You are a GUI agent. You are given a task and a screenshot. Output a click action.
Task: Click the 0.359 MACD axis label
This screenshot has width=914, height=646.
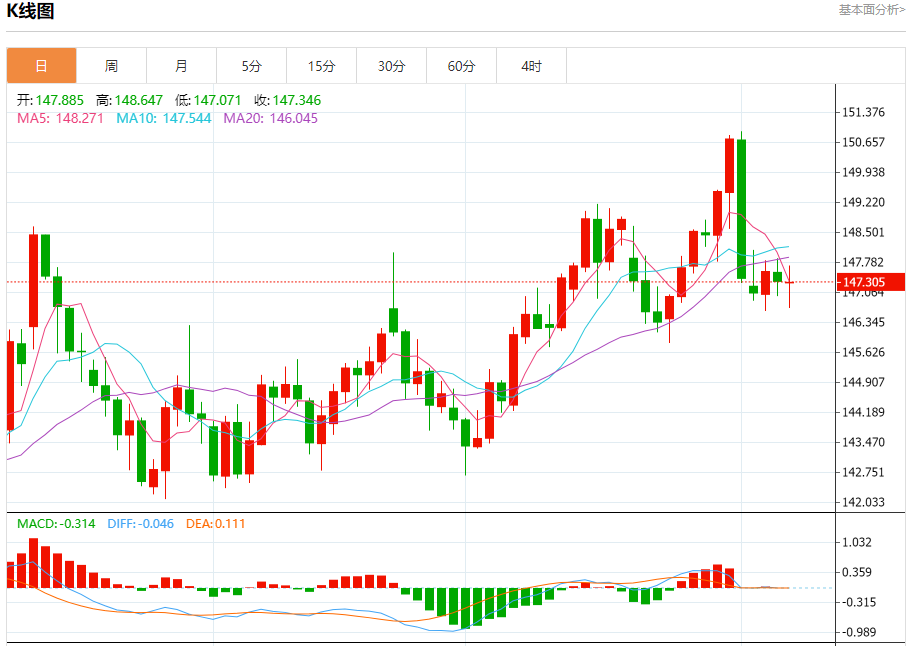(x=857, y=572)
